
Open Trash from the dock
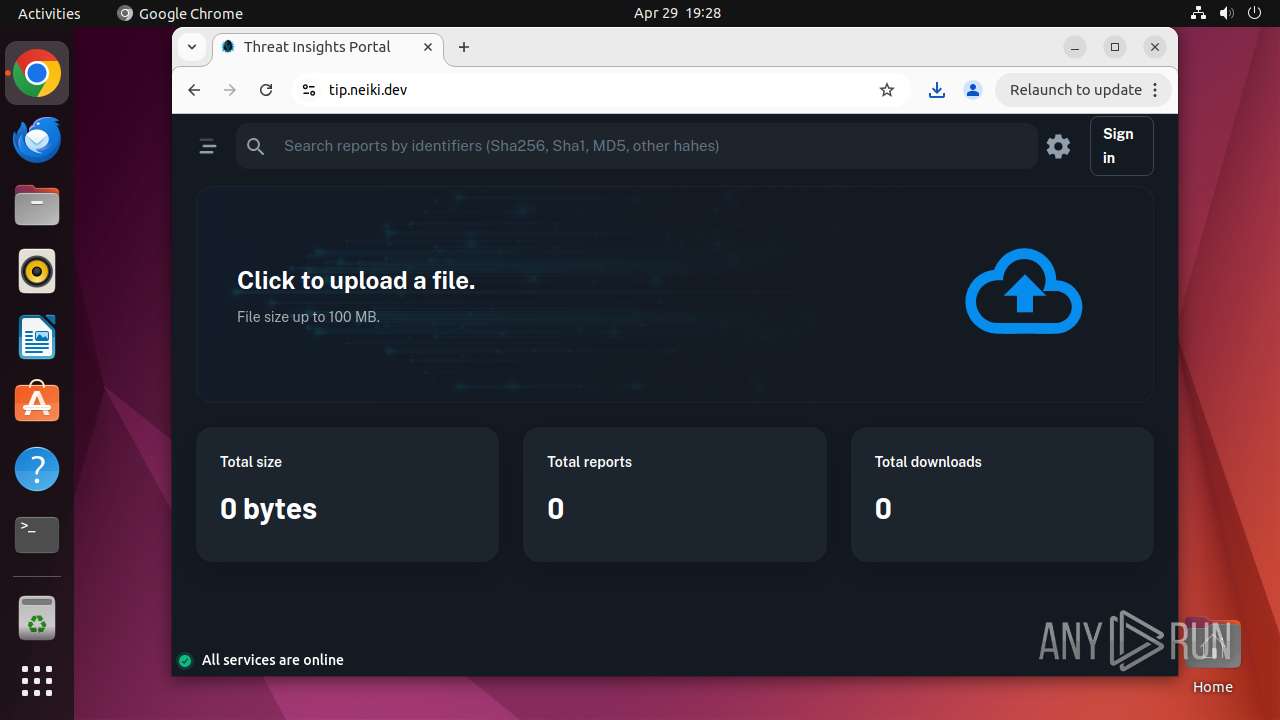click(37, 618)
